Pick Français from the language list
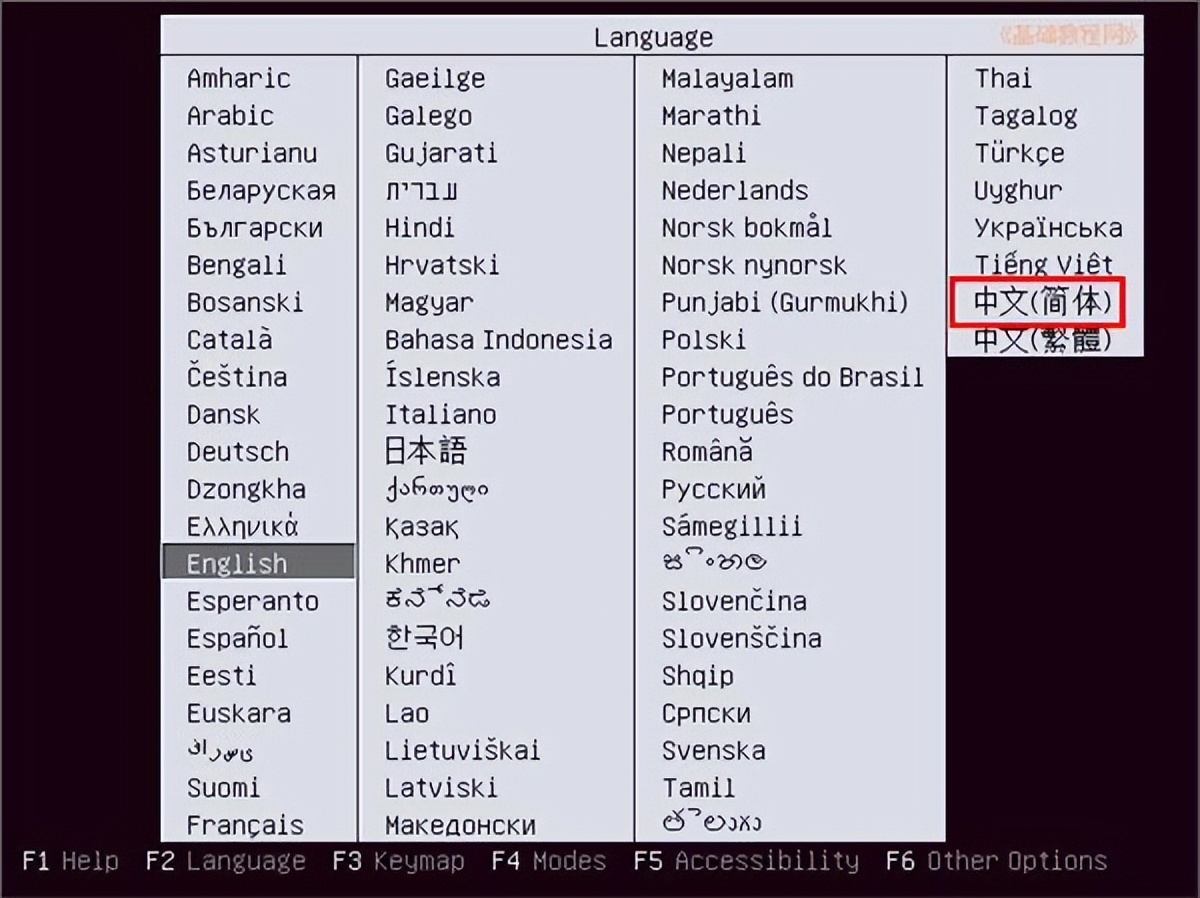This screenshot has height=898, width=1200. (243, 824)
